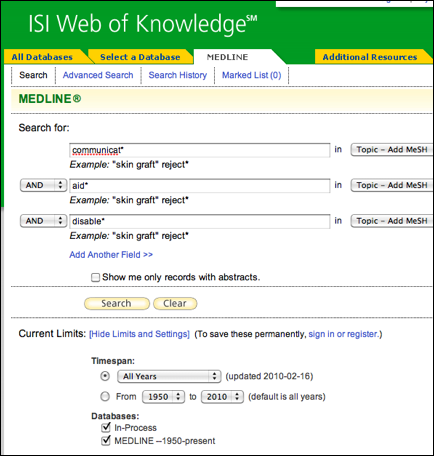Open the 1950 start year dropdown

(x=163, y=397)
